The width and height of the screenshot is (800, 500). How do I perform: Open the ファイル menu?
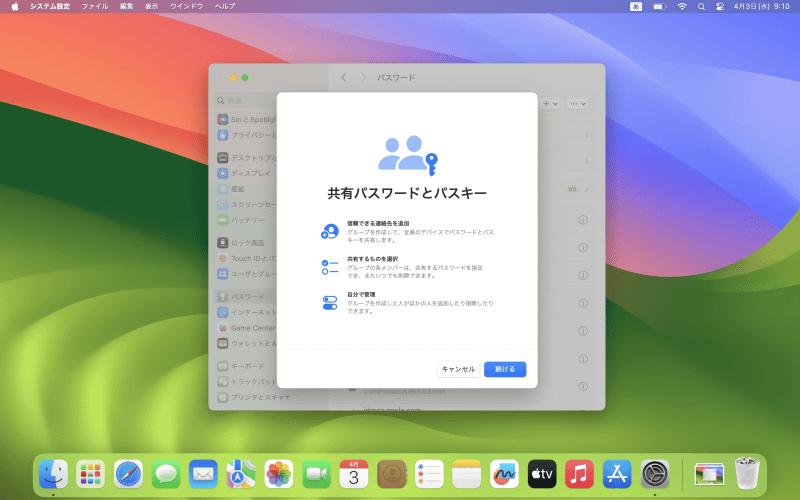[95, 6]
